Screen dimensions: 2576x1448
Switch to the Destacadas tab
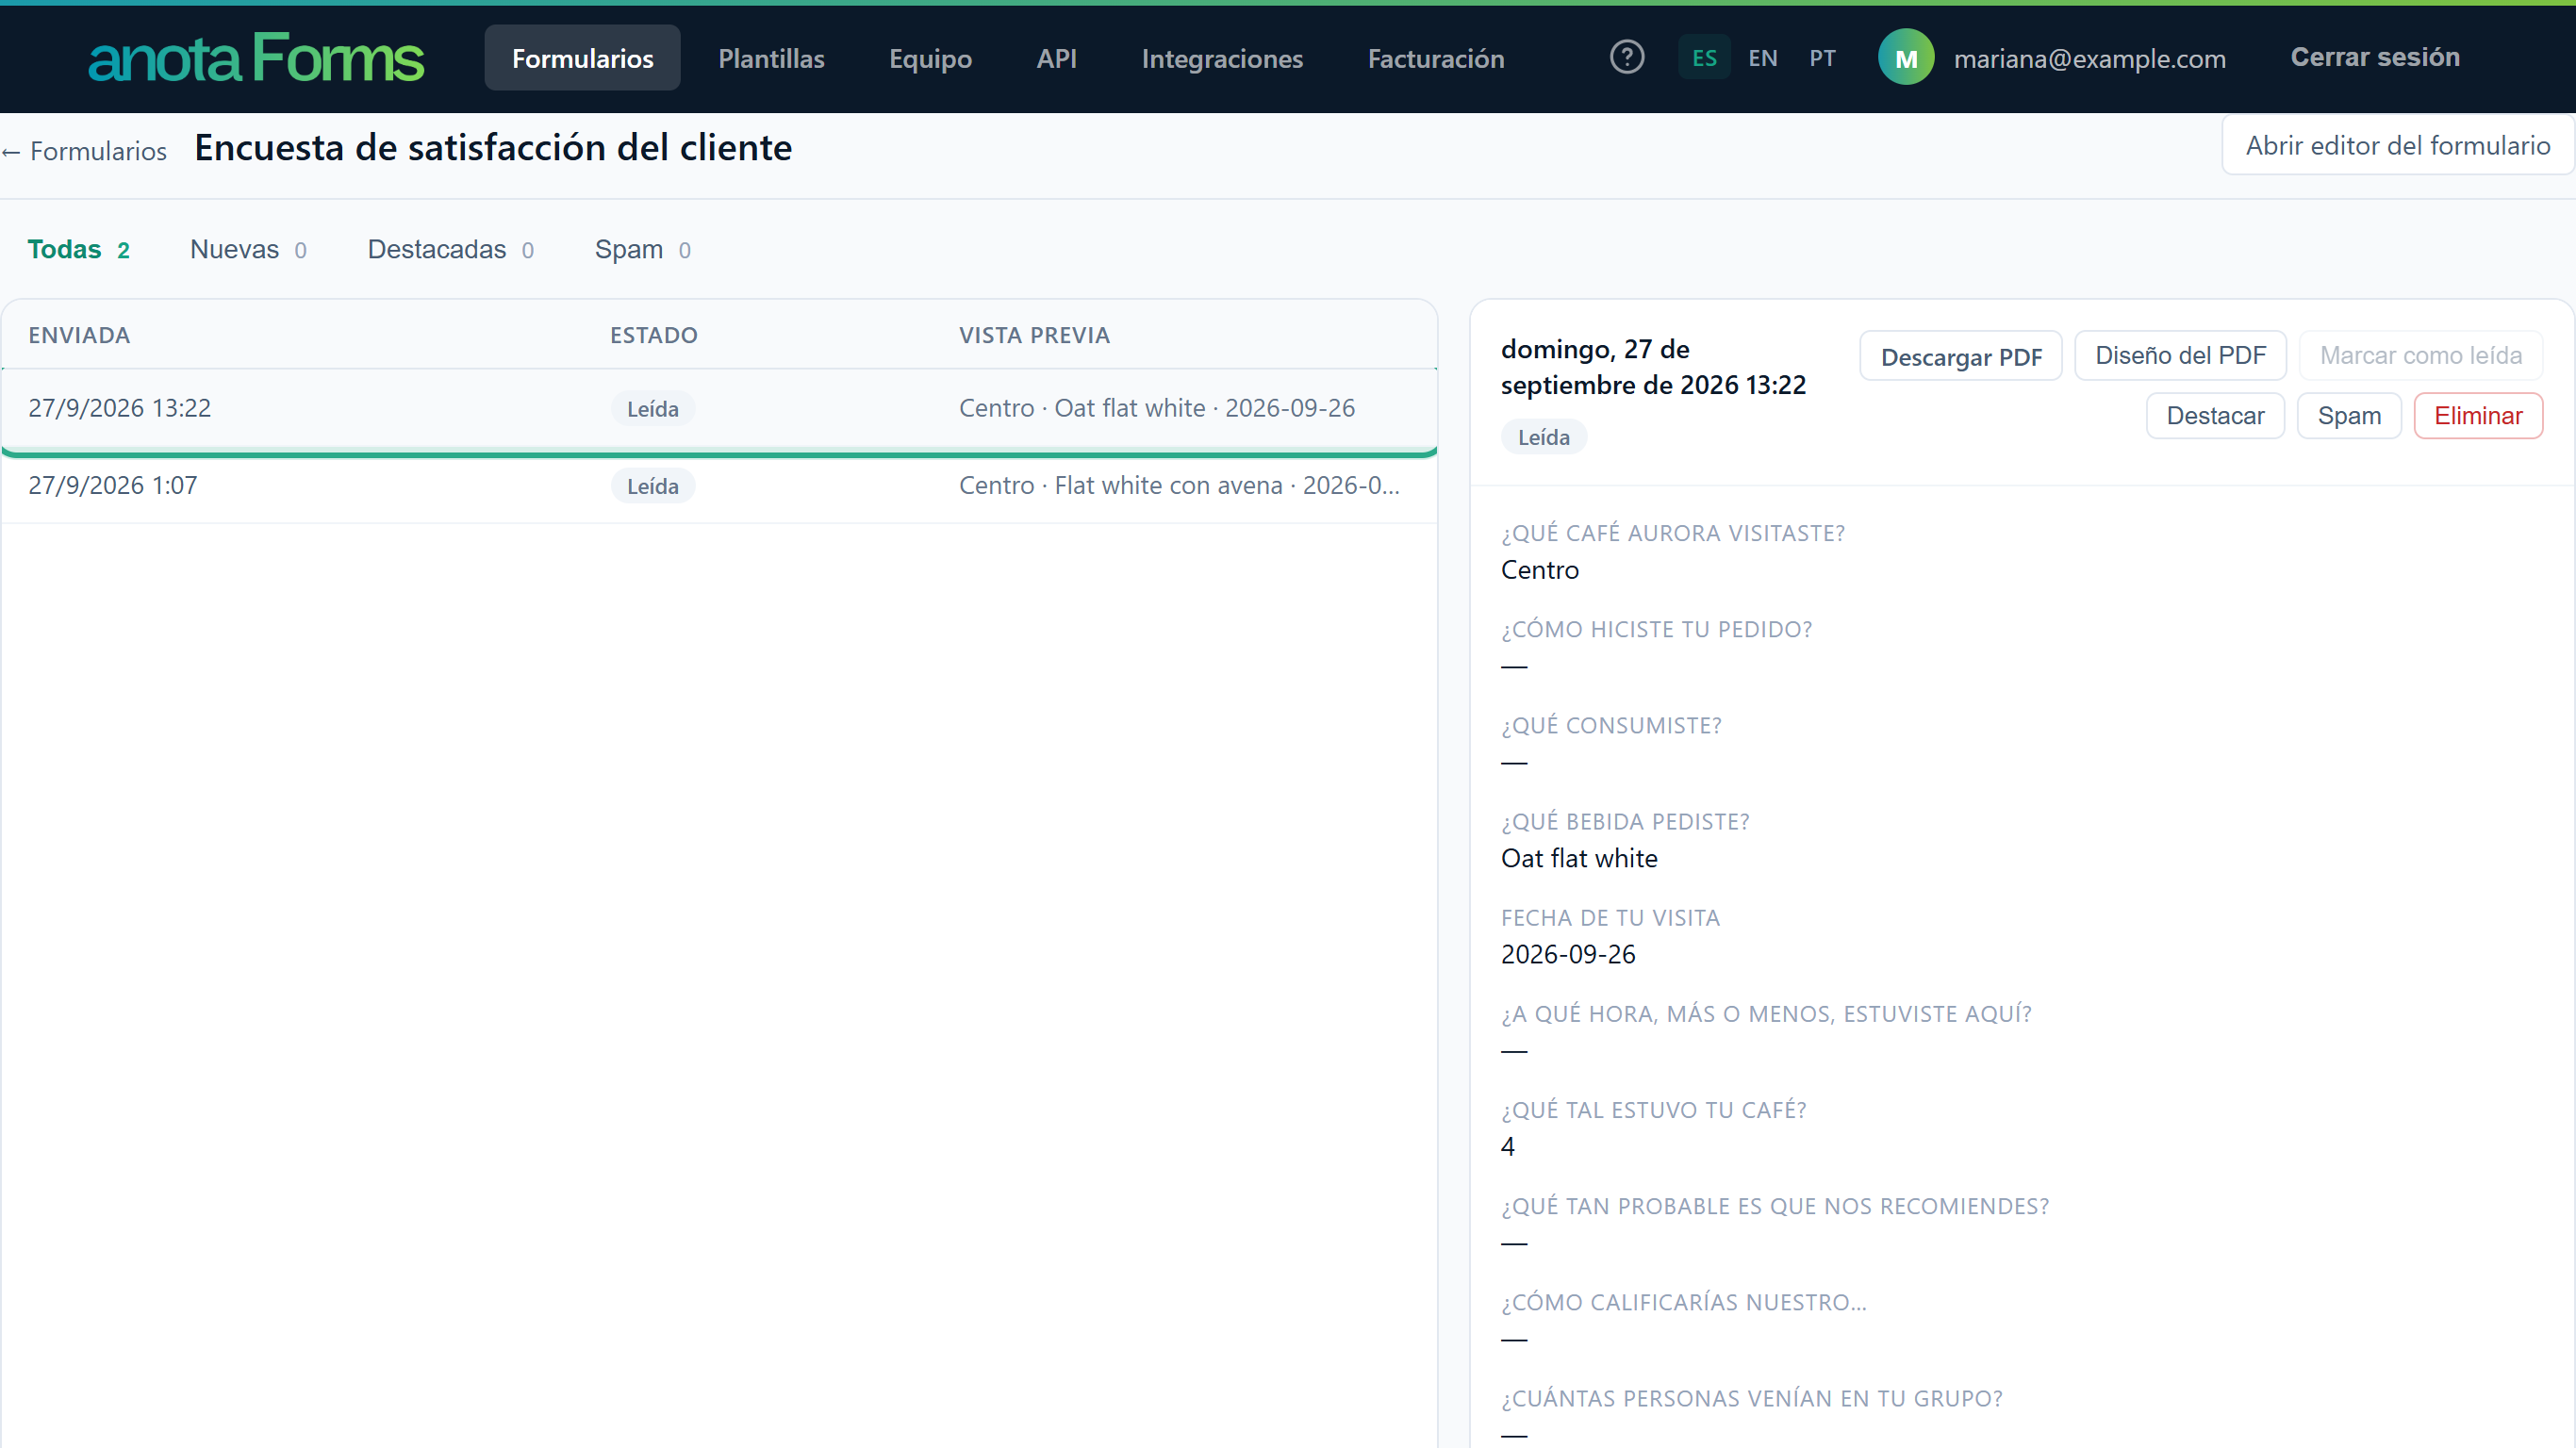click(450, 250)
